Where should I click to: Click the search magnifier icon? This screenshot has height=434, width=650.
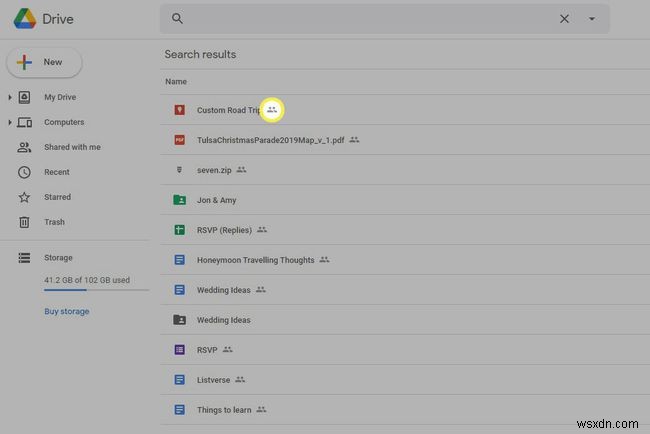tap(177, 18)
